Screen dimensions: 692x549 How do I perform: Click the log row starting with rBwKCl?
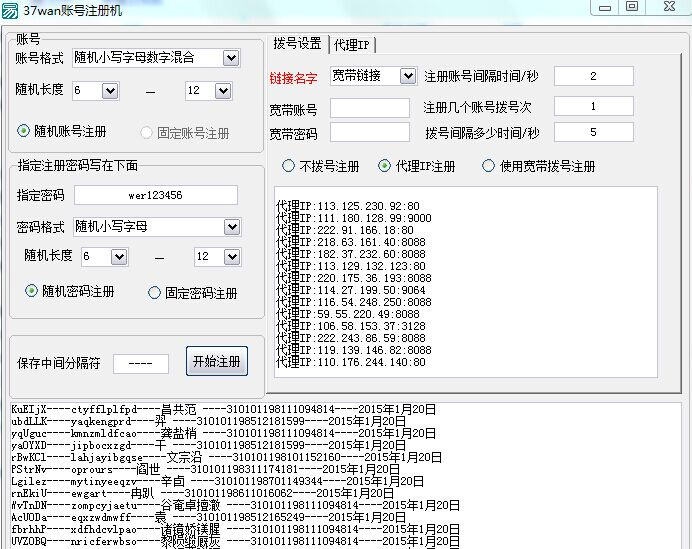226,457
